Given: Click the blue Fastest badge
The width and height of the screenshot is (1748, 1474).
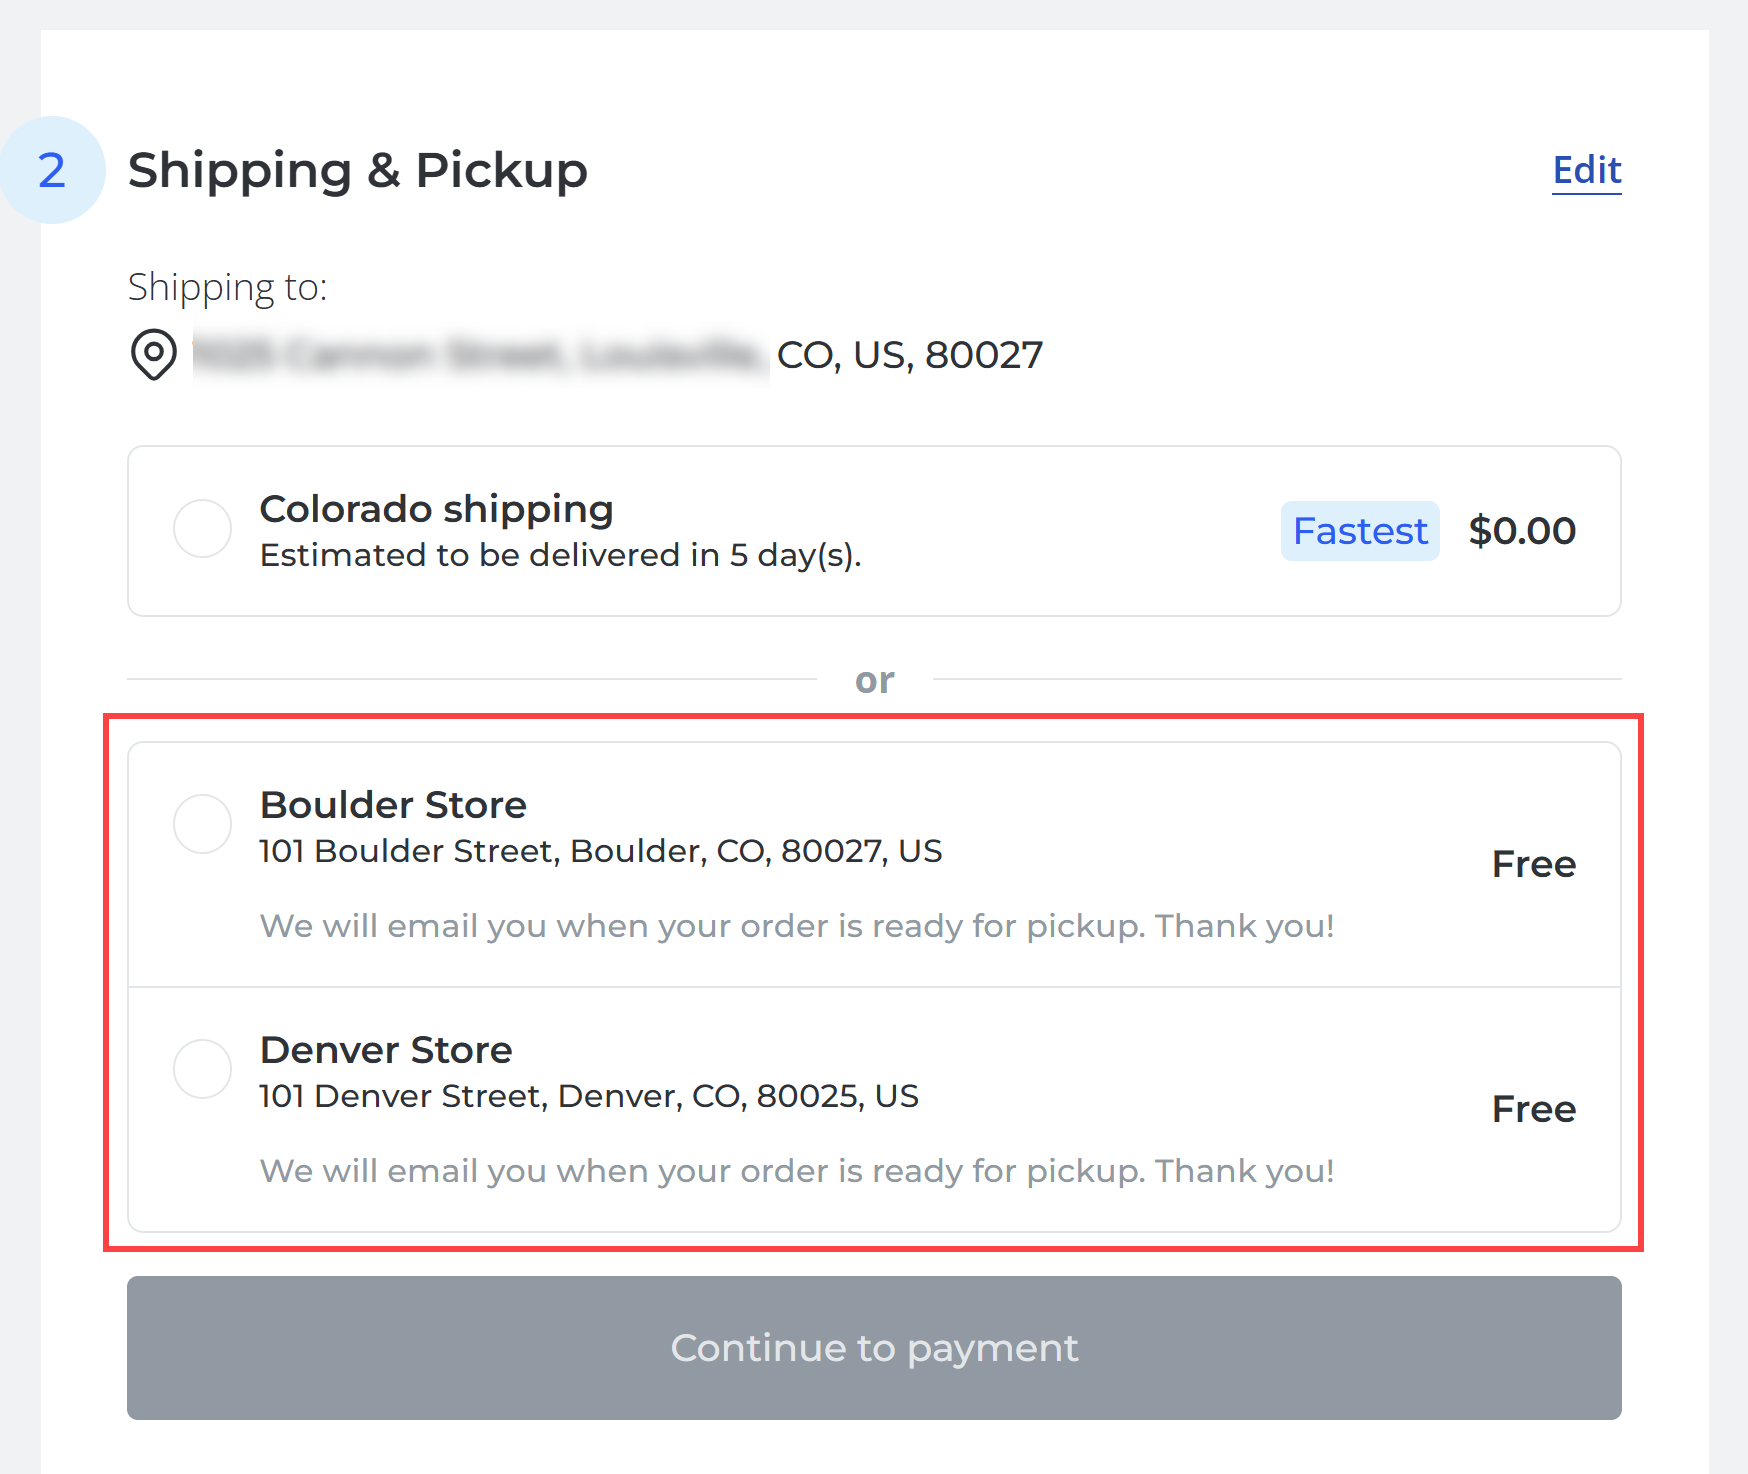Looking at the screenshot, I should coord(1360,531).
